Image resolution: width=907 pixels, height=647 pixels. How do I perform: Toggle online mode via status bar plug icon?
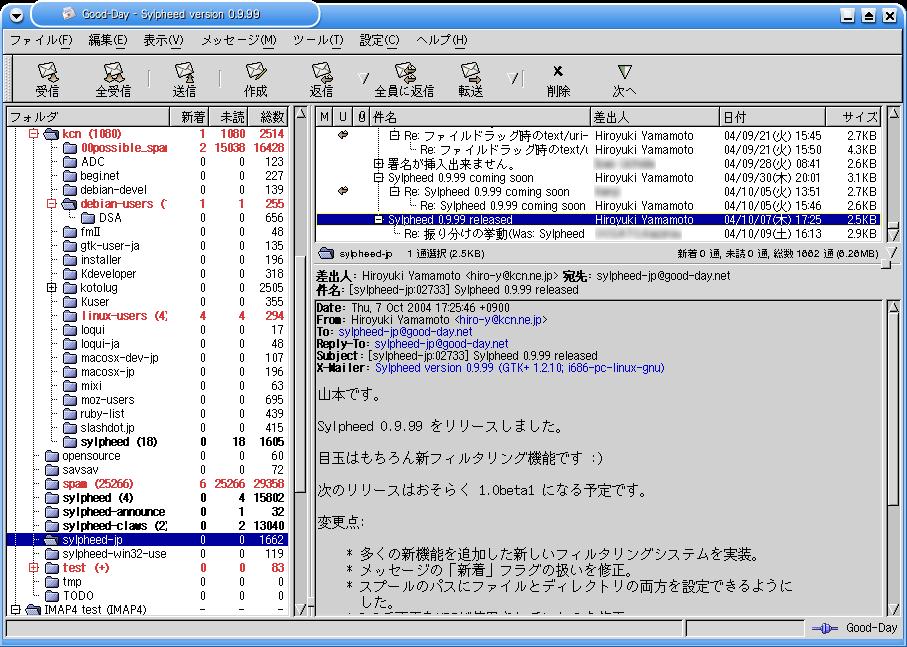825,628
